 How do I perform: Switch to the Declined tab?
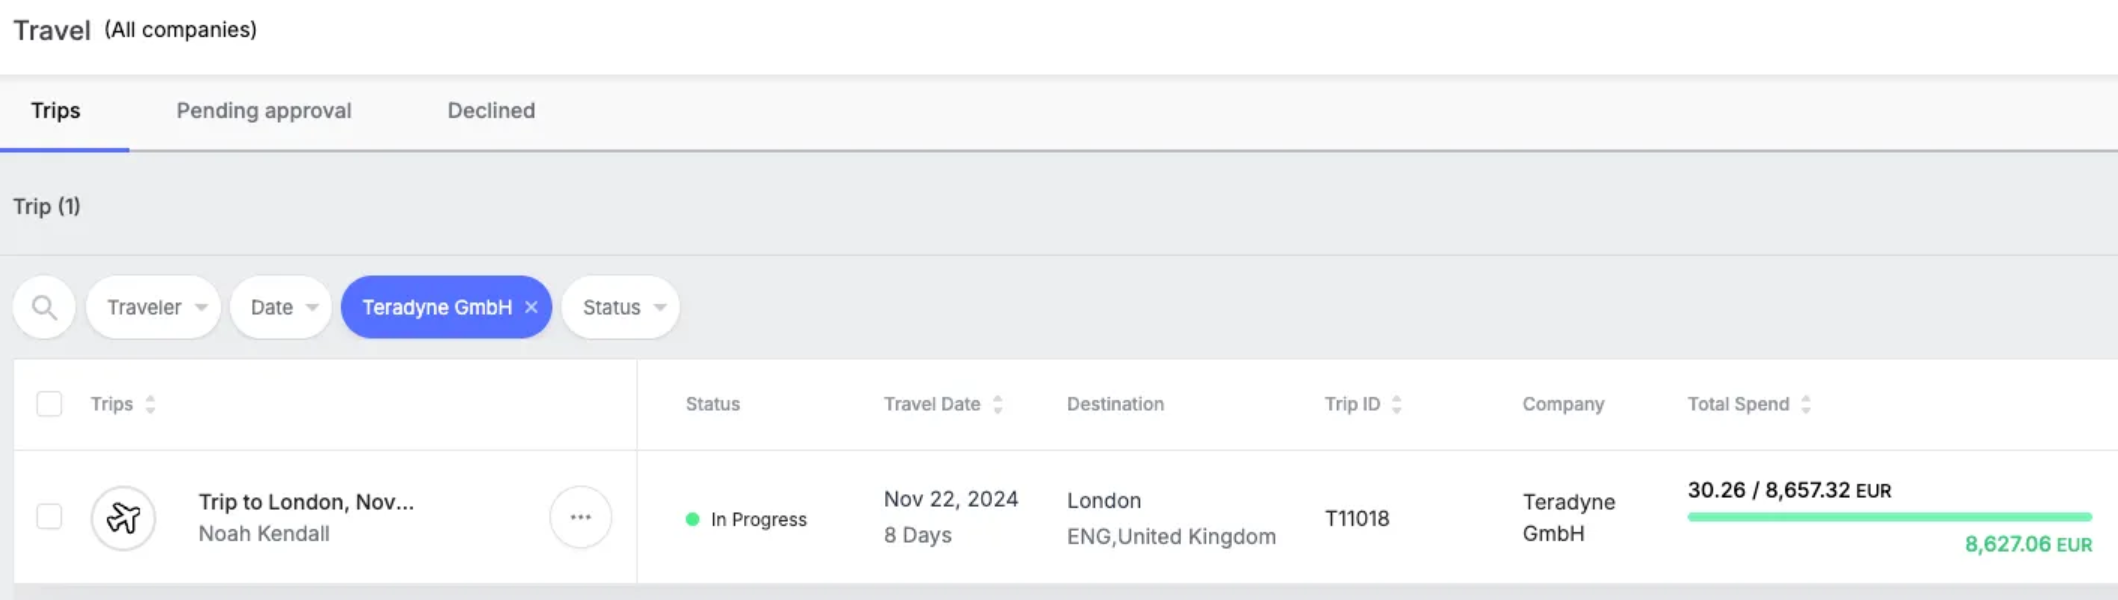point(491,110)
